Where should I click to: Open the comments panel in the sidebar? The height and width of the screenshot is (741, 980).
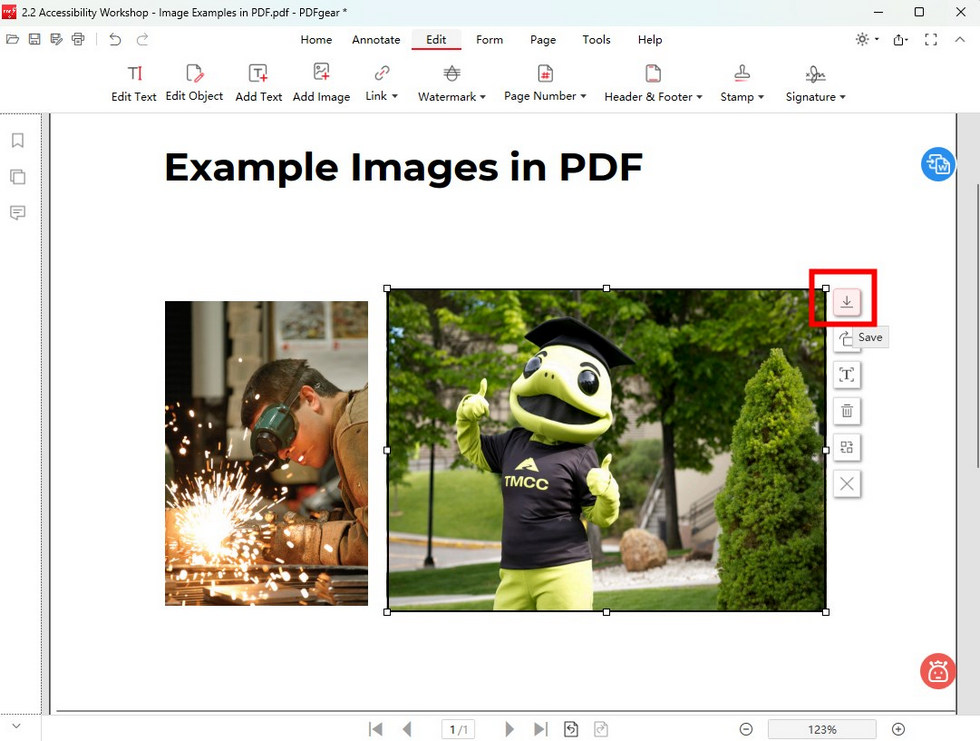[17, 213]
